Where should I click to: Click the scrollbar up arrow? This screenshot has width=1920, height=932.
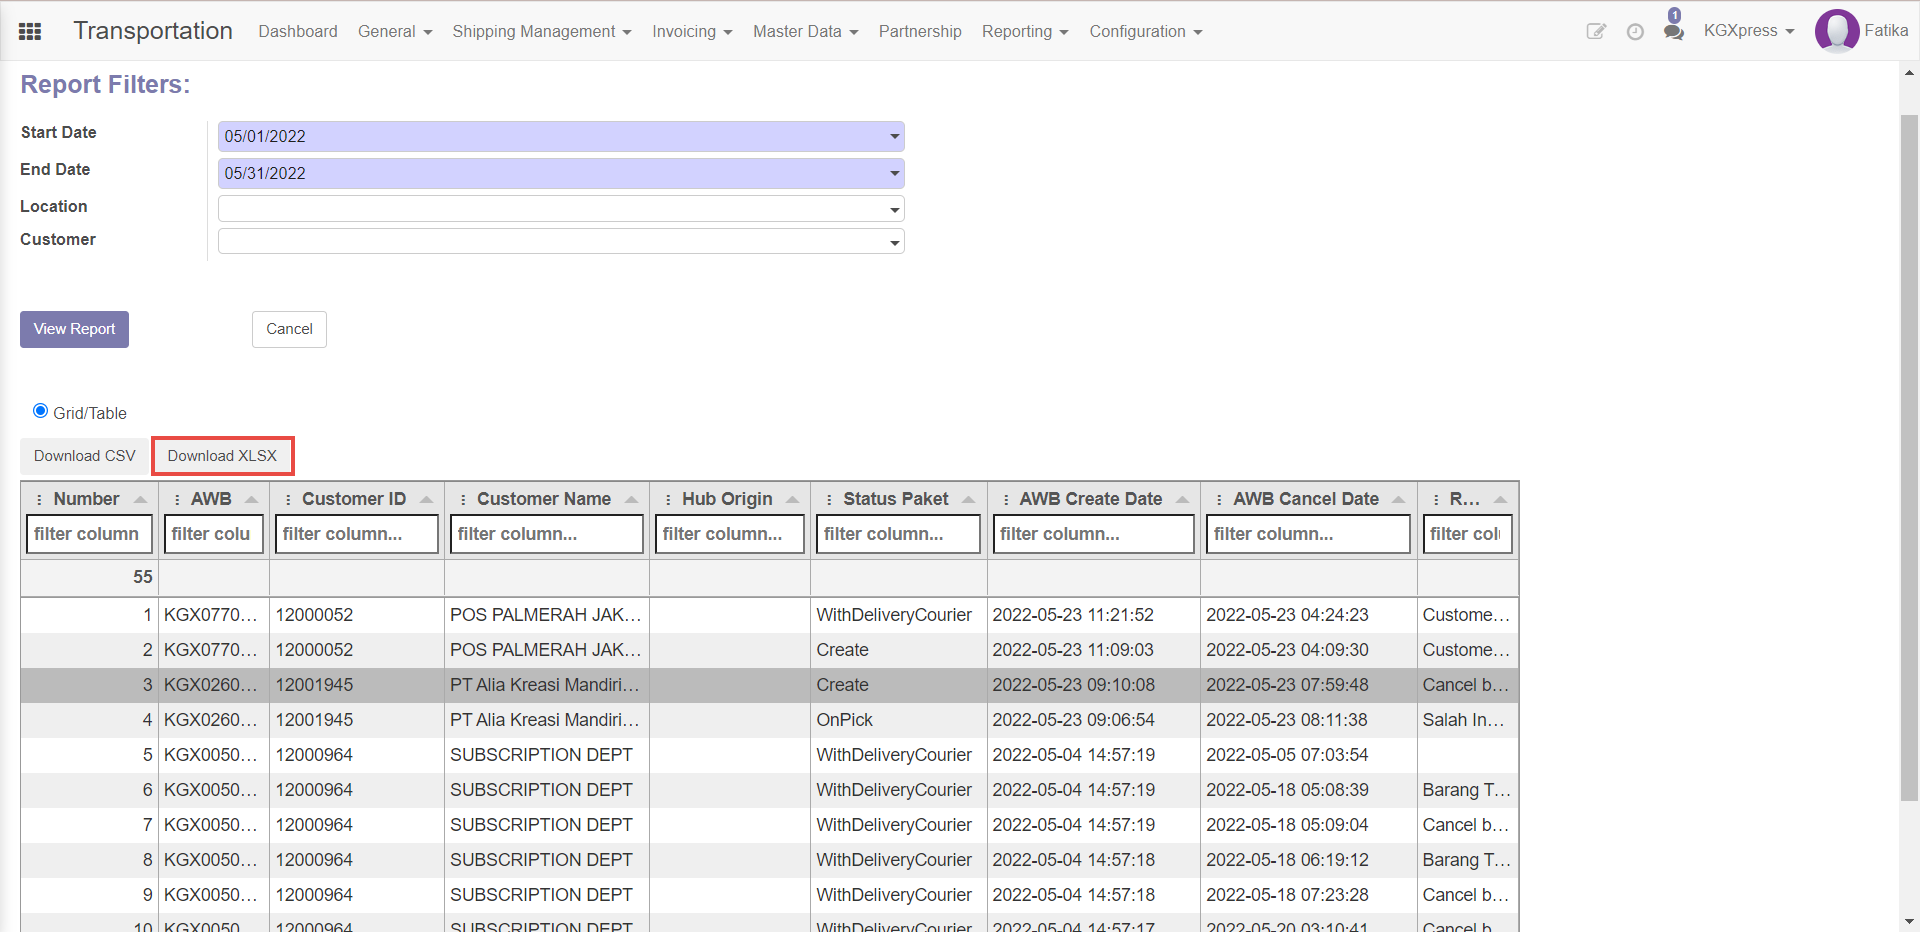[1909, 72]
